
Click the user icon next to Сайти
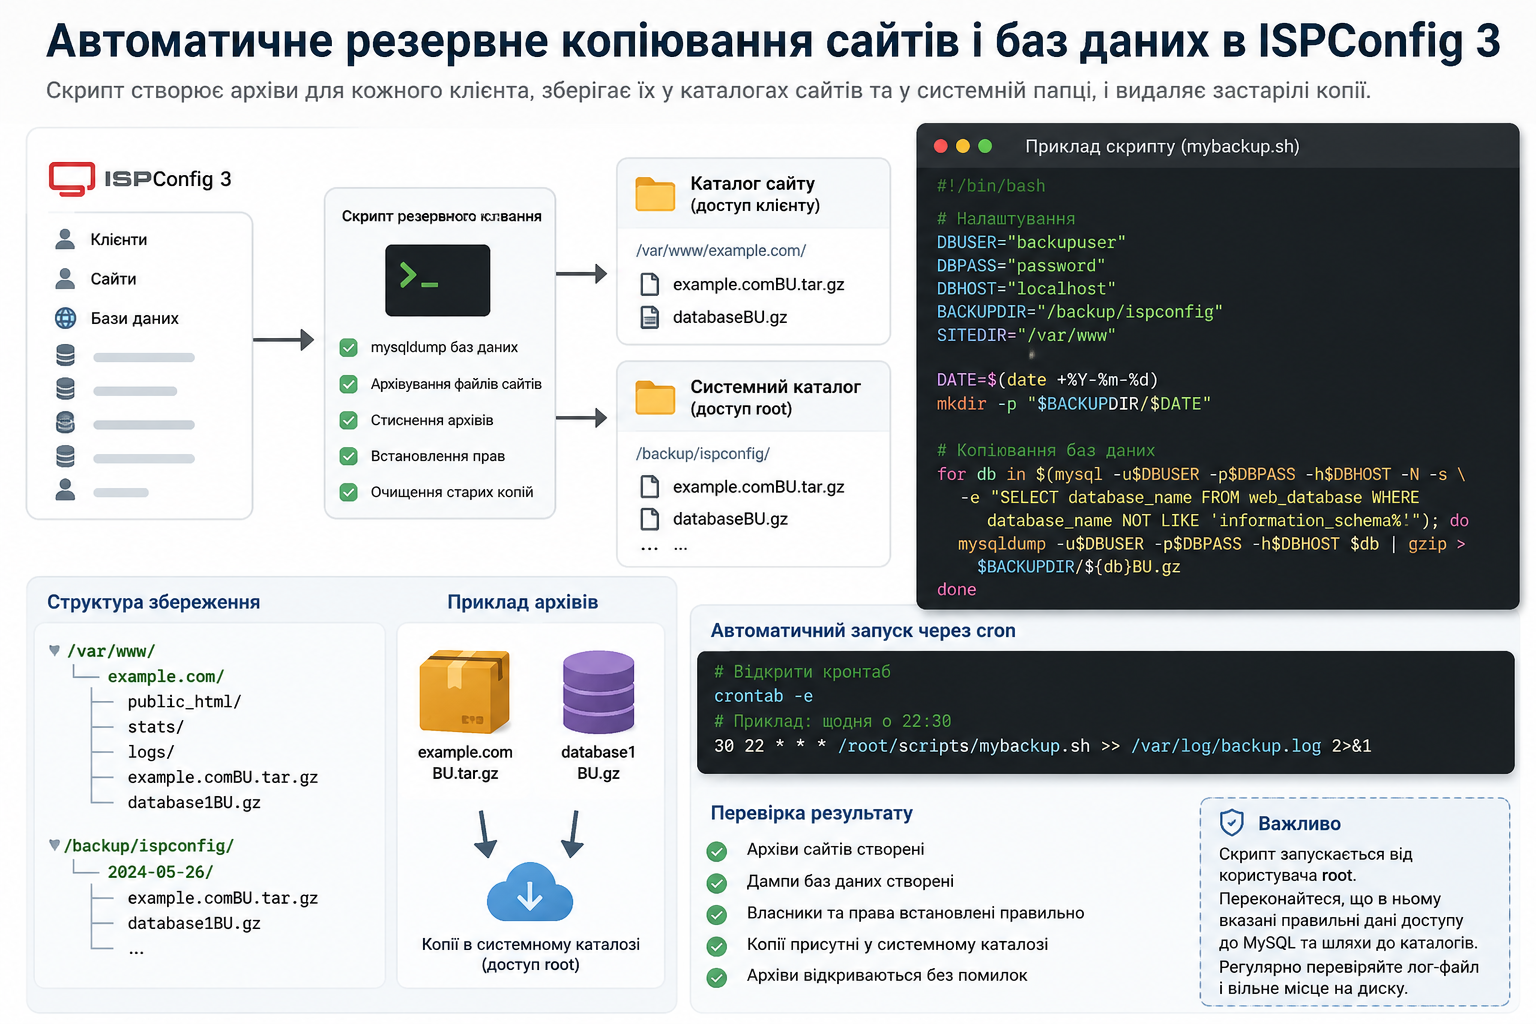click(65, 278)
